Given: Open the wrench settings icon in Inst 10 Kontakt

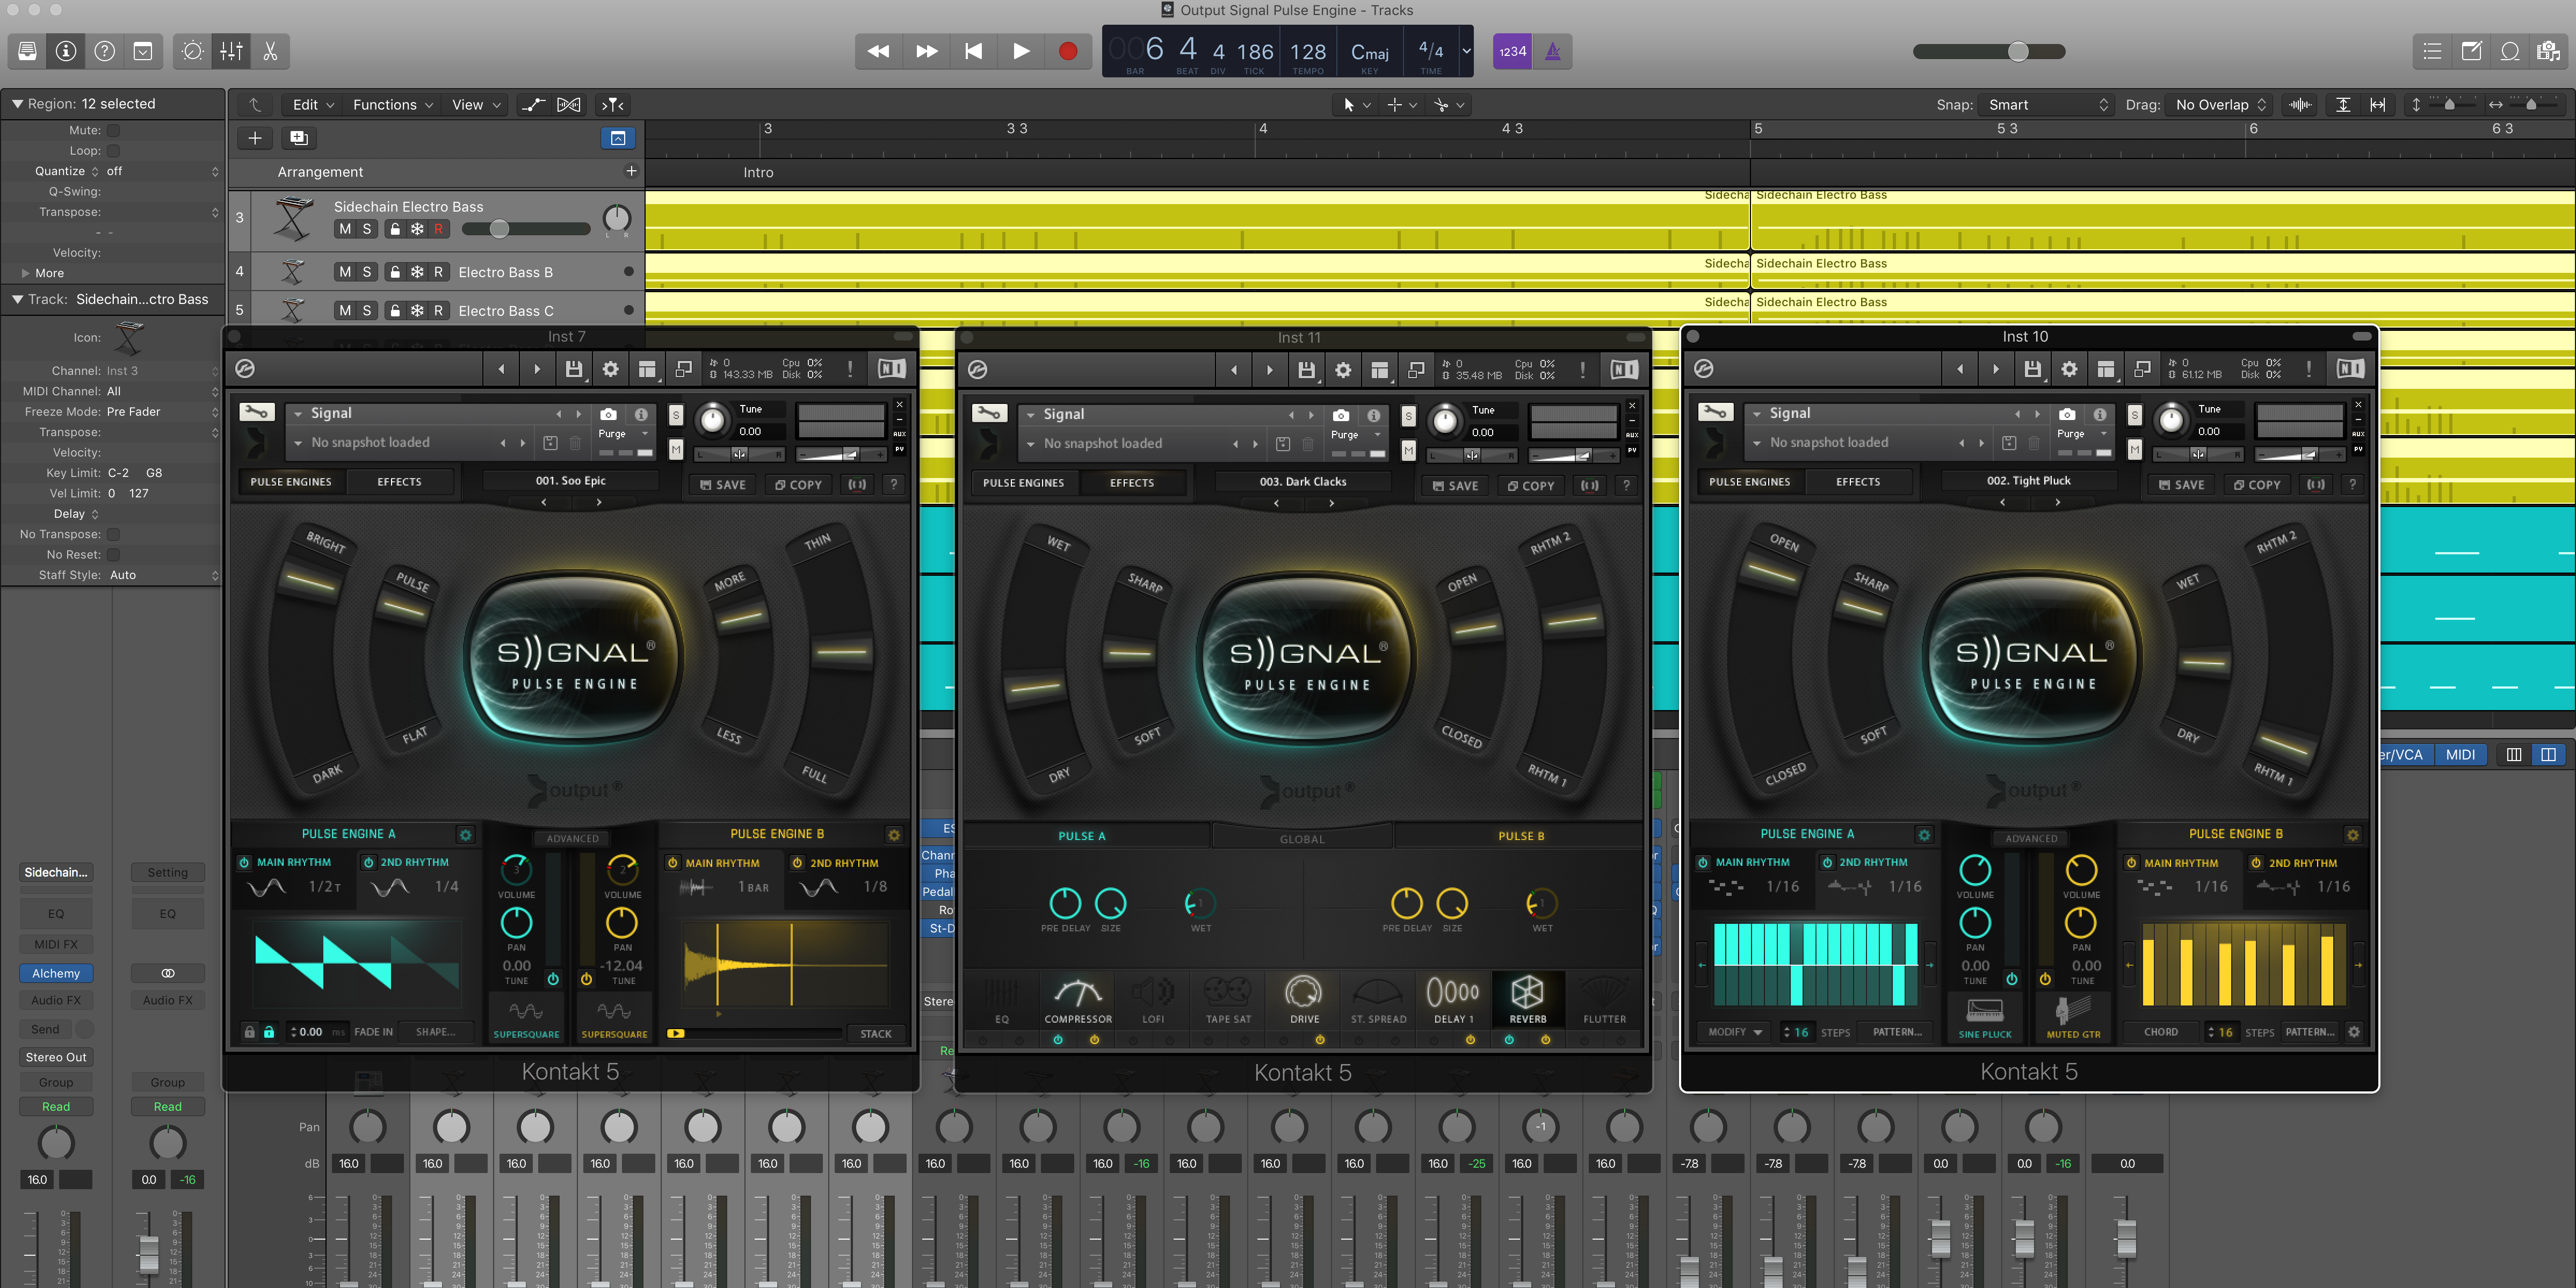Looking at the screenshot, I should 1715,412.
